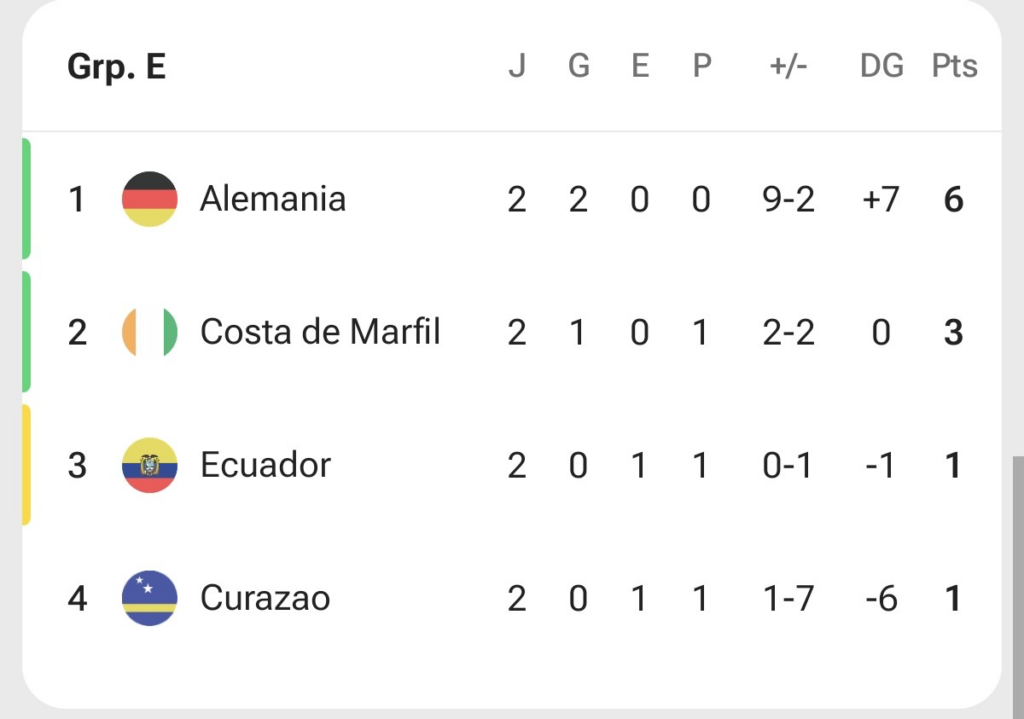Click the Grp. E header title
The image size is (1024, 719).
(117, 67)
